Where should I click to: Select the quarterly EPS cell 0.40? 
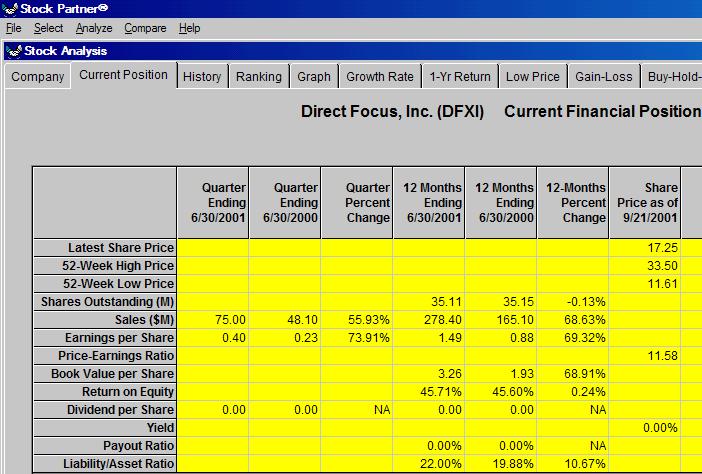click(x=213, y=337)
